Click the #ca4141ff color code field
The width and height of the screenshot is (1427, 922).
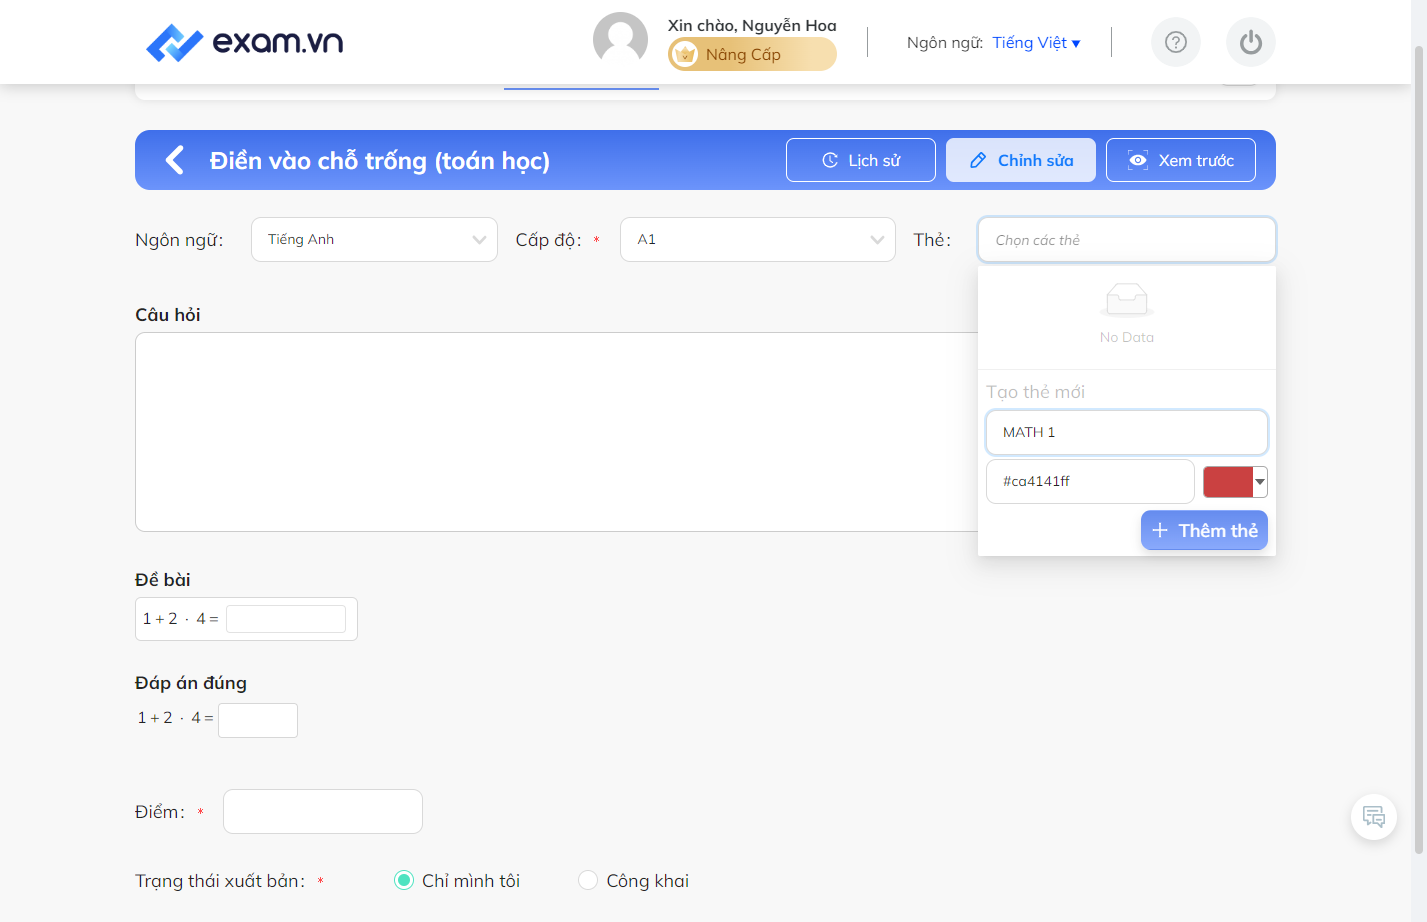tap(1090, 481)
